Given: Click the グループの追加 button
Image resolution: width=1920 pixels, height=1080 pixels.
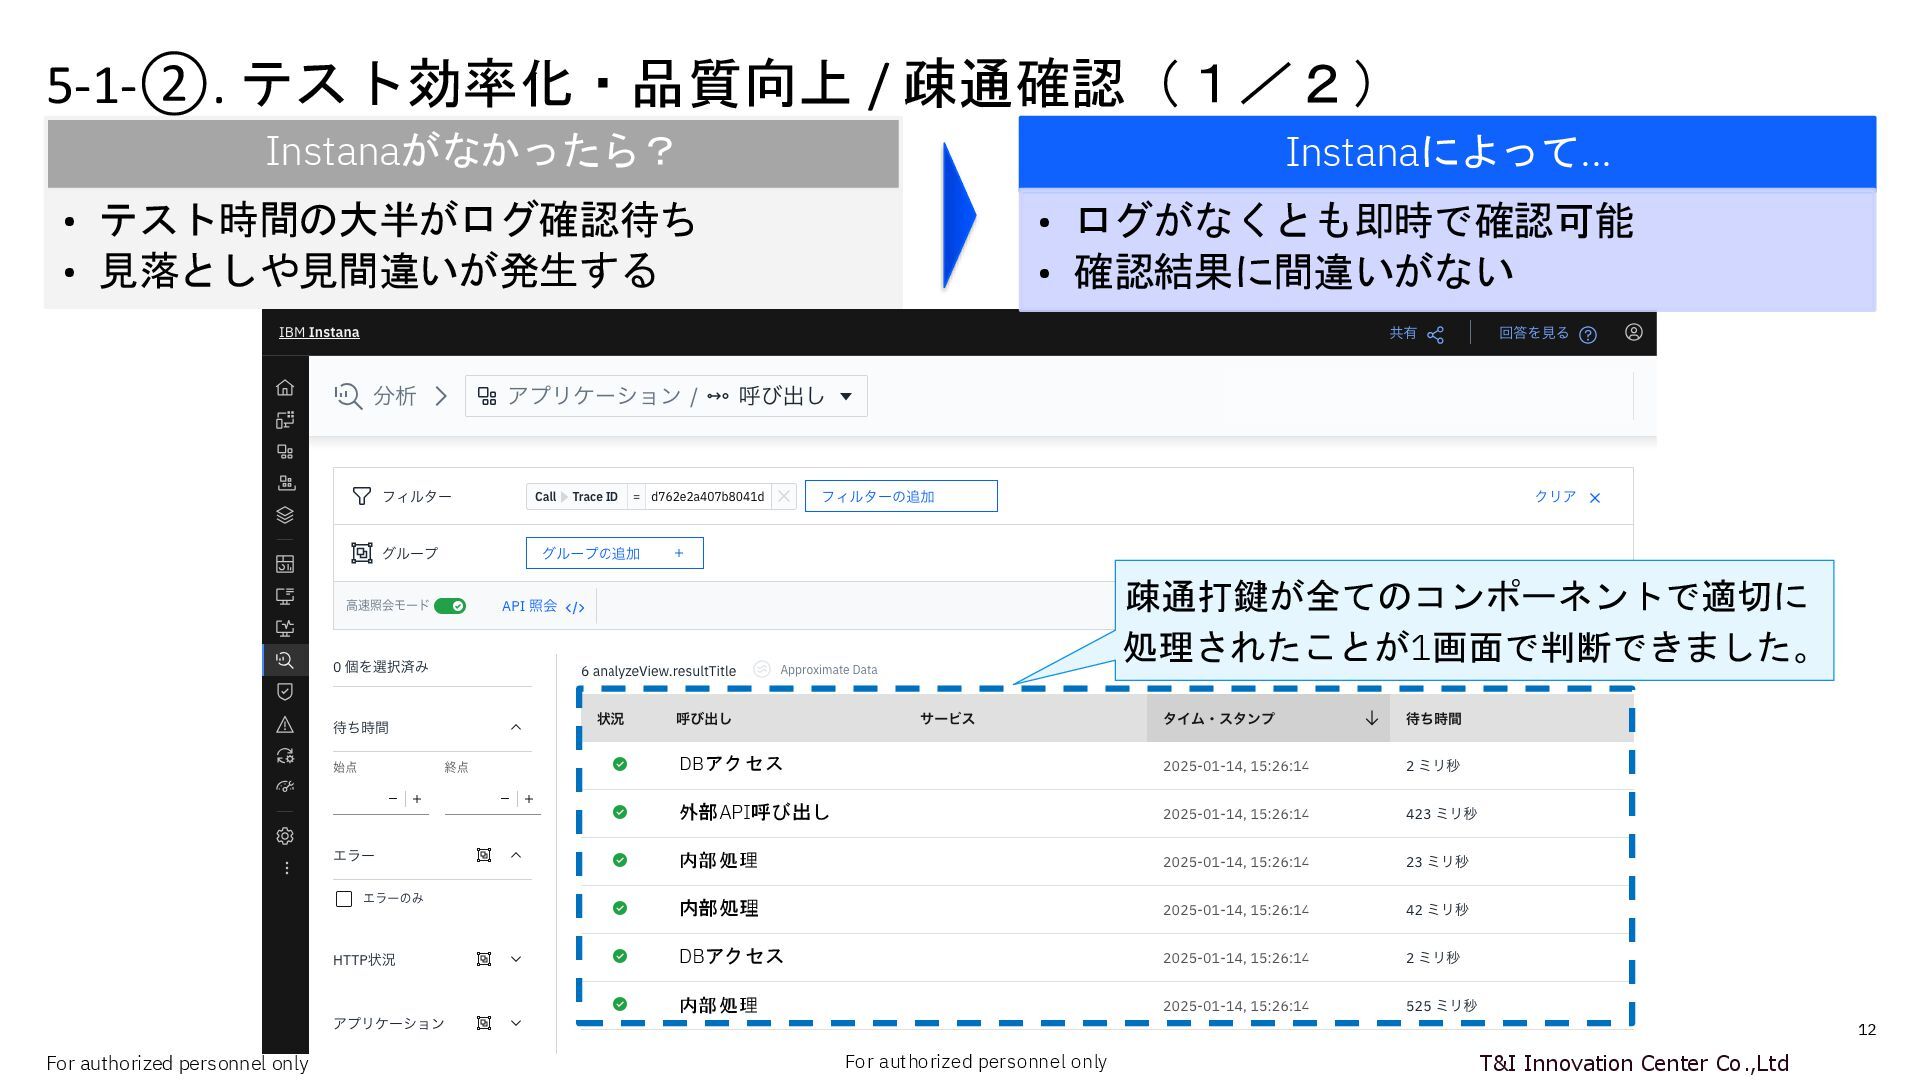Looking at the screenshot, I should pos(614,553).
